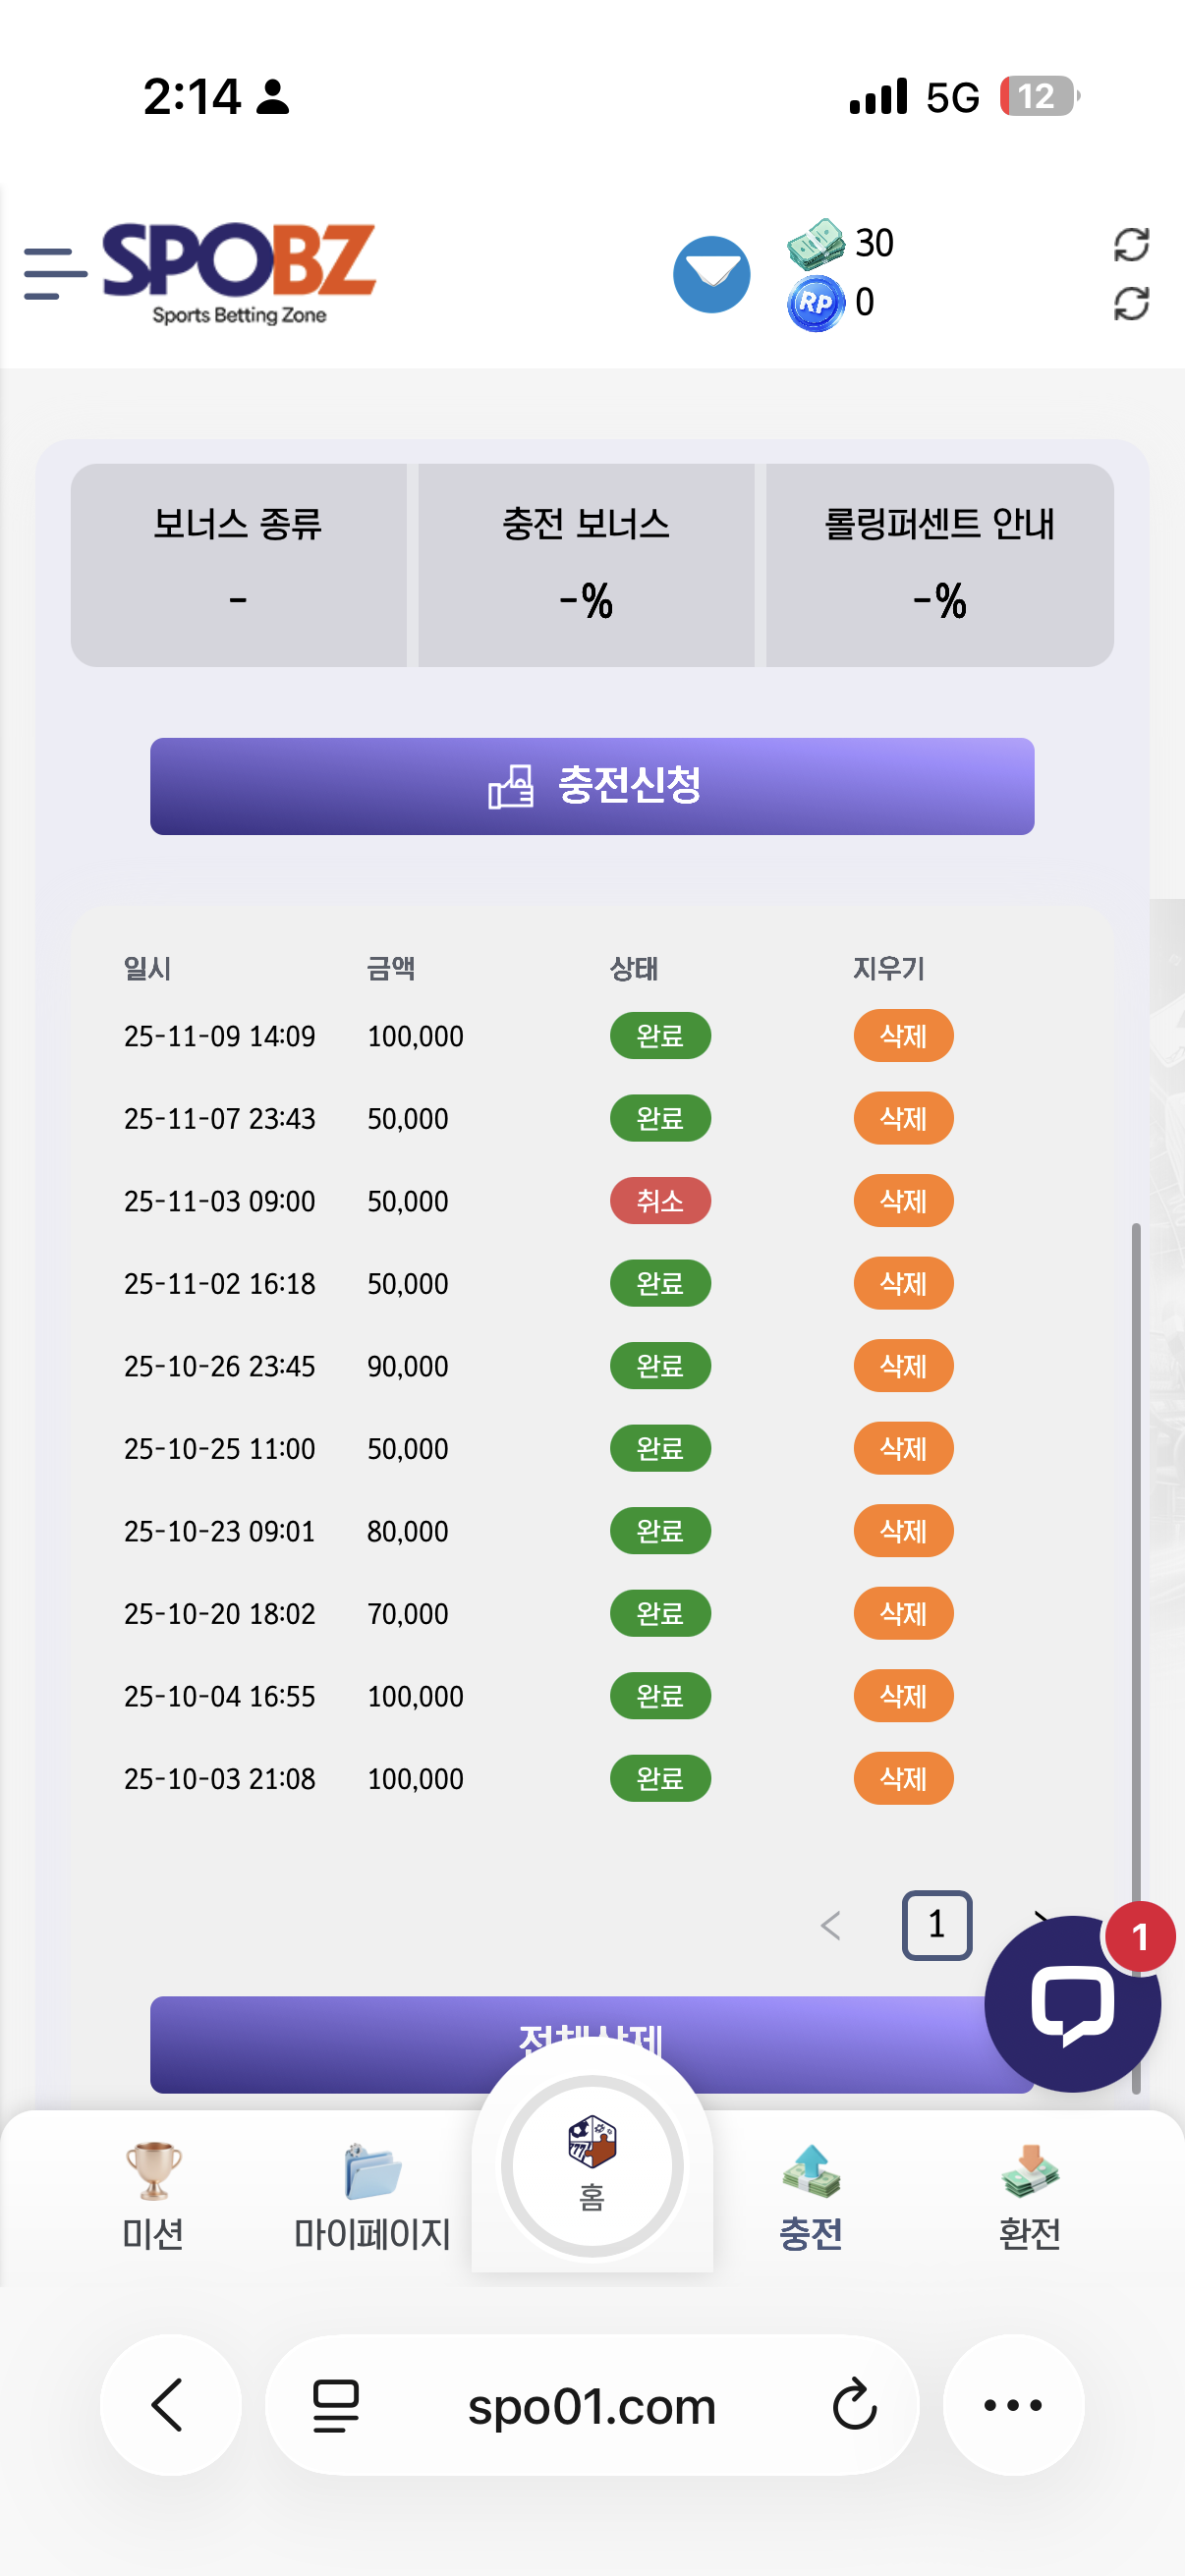Go to the 홈 screen
The width and height of the screenshot is (1185, 2576).
coord(592,2165)
